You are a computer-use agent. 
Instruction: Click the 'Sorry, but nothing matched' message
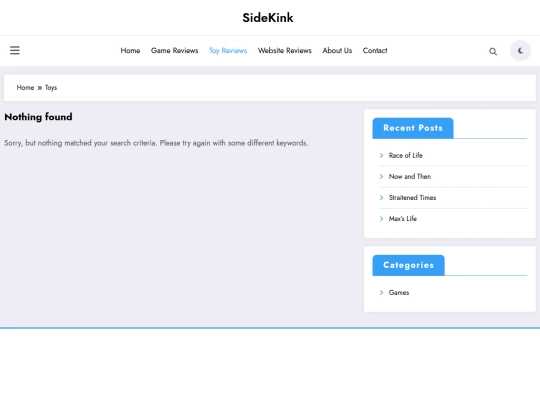tap(156, 143)
